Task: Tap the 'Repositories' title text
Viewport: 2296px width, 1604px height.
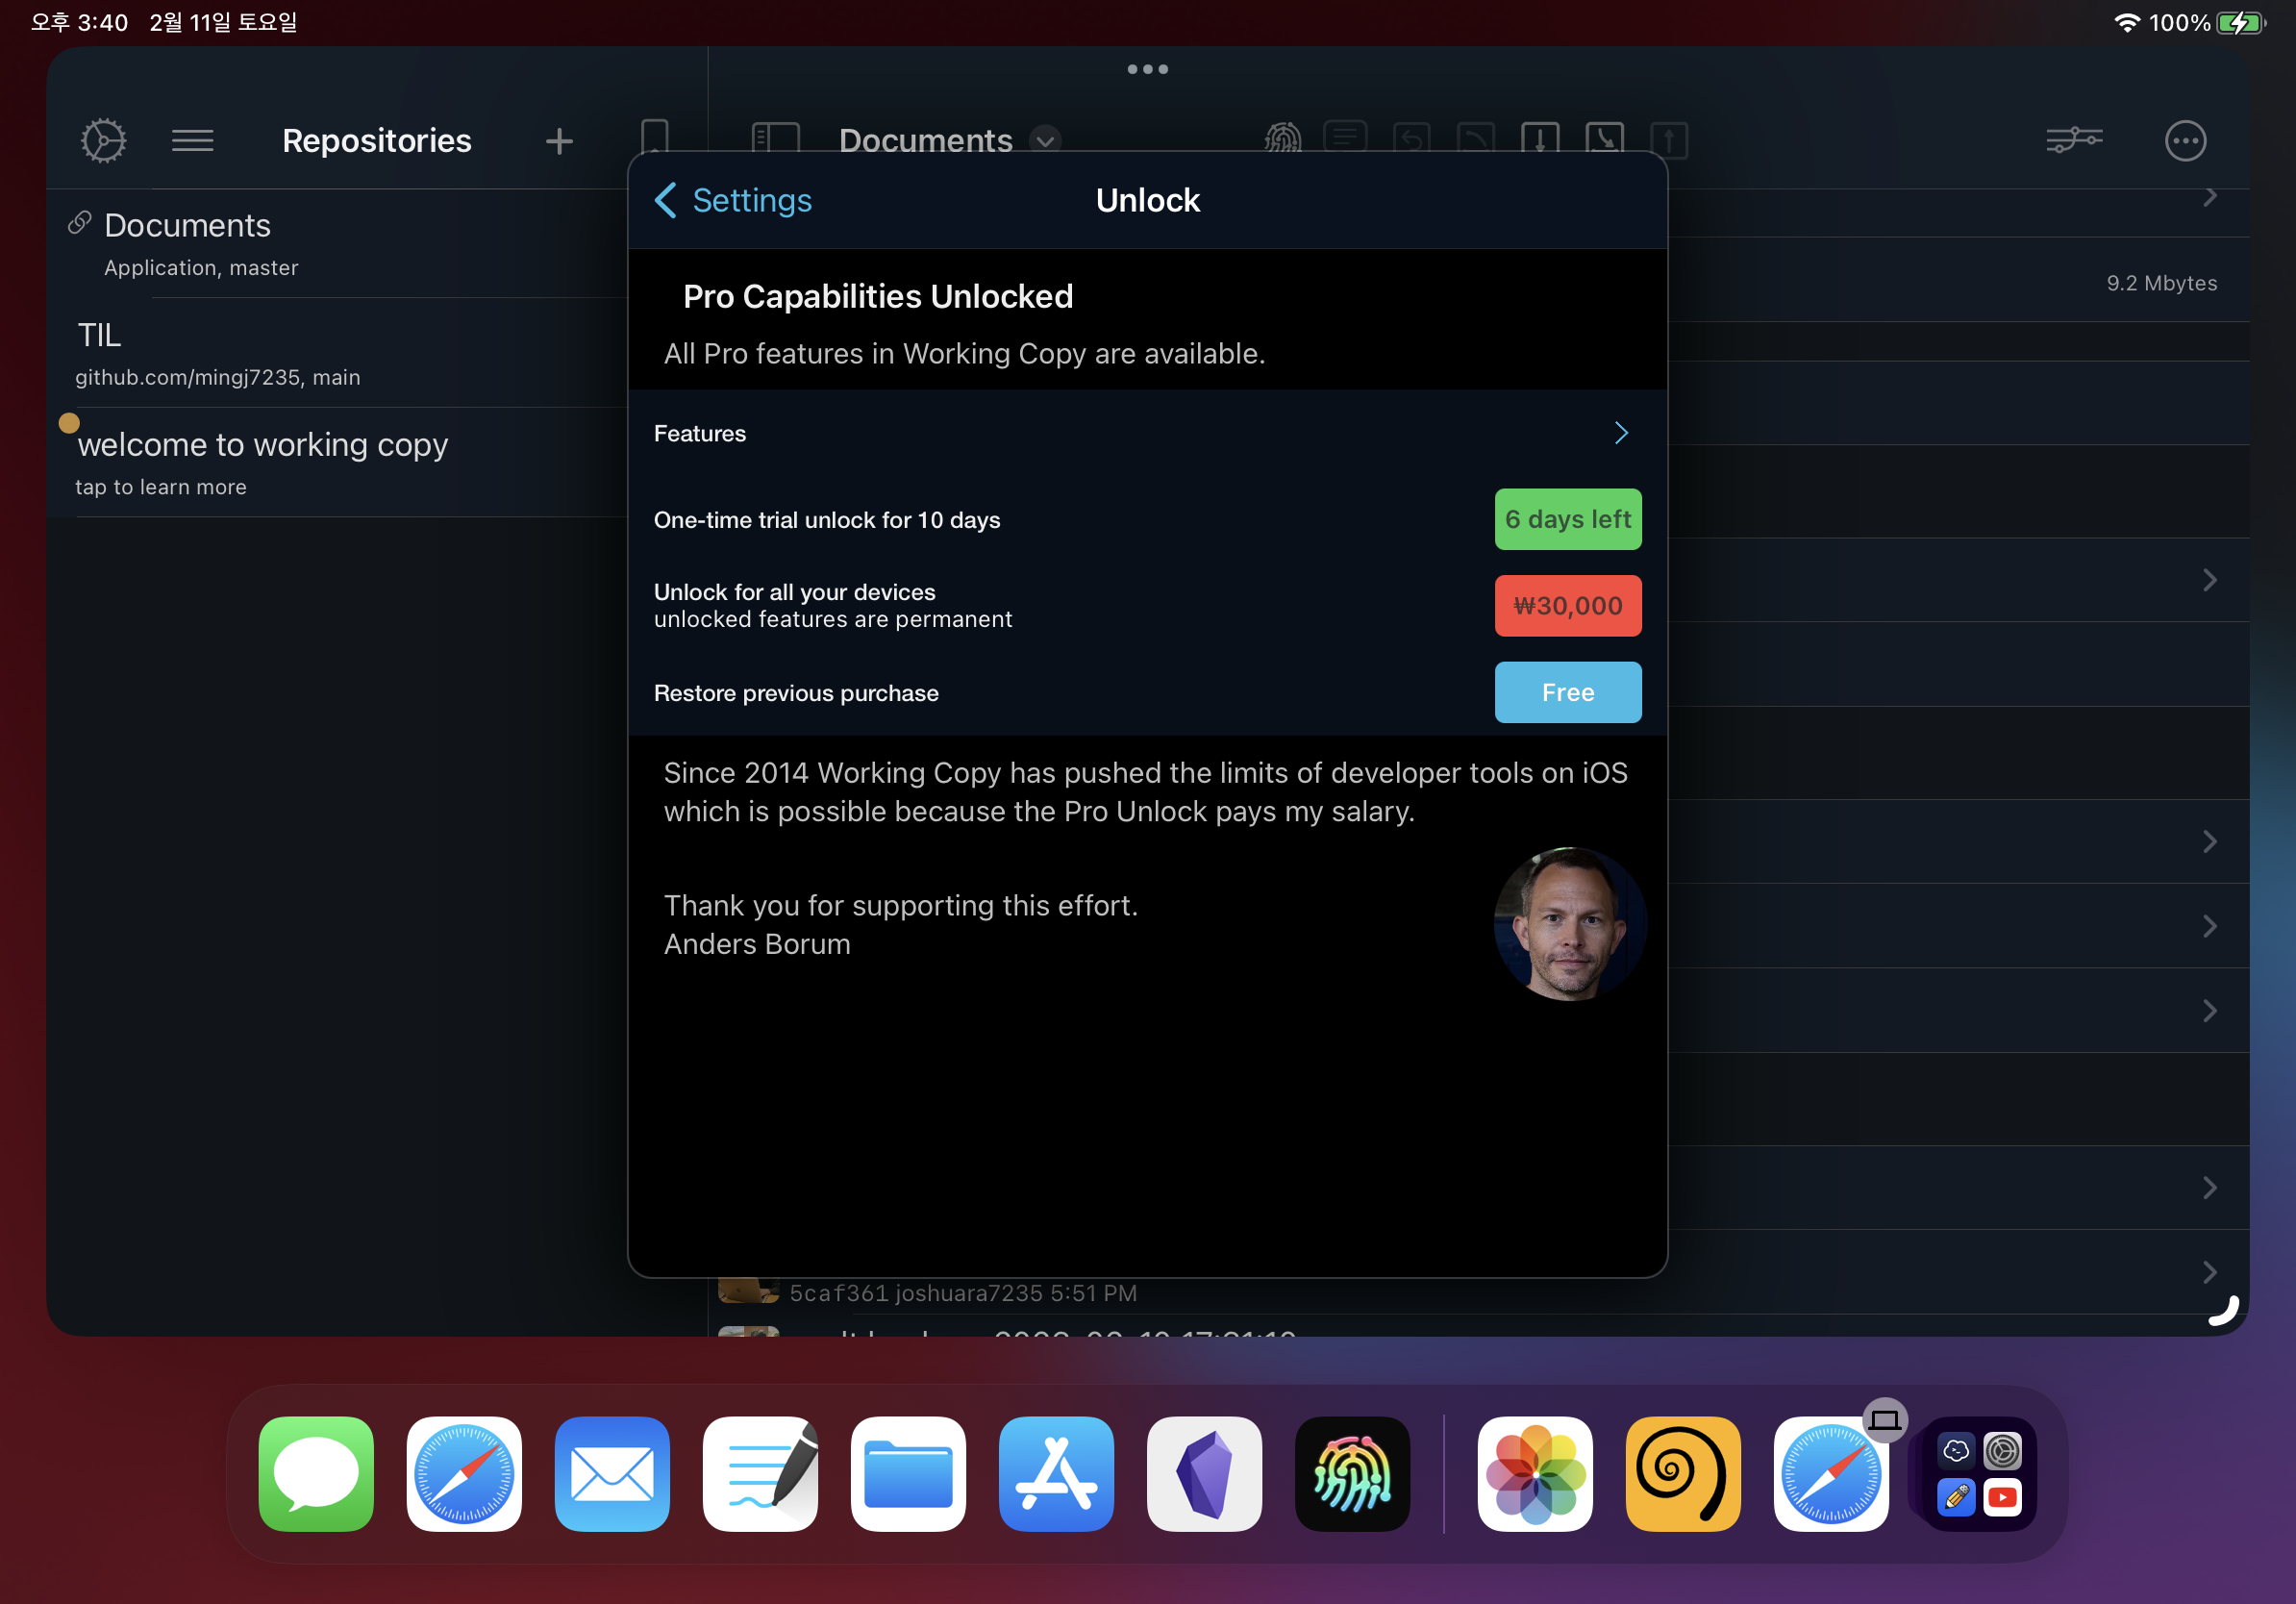Action: [x=377, y=141]
